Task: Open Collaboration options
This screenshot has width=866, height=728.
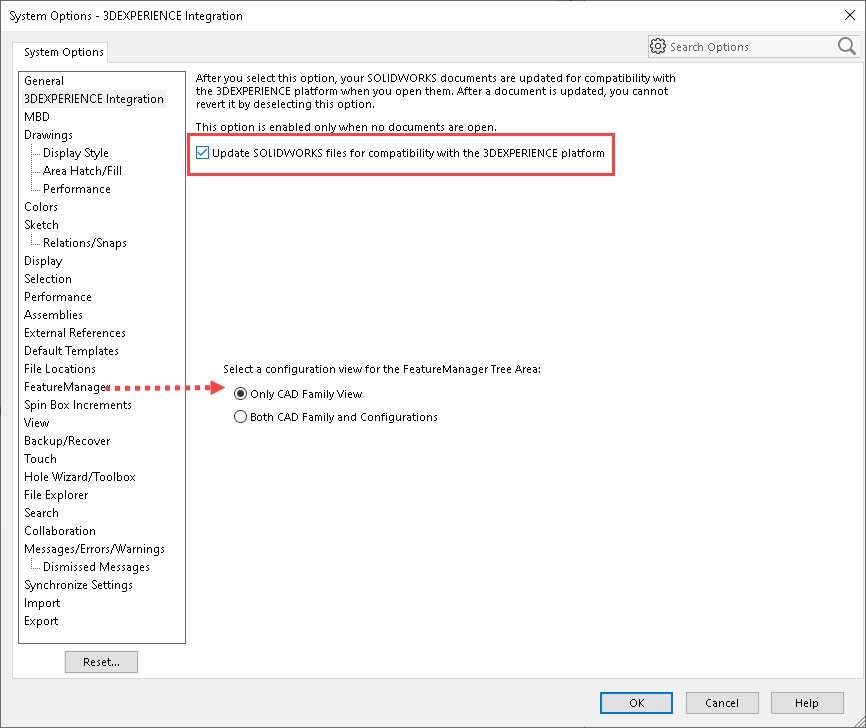Action: 60,531
